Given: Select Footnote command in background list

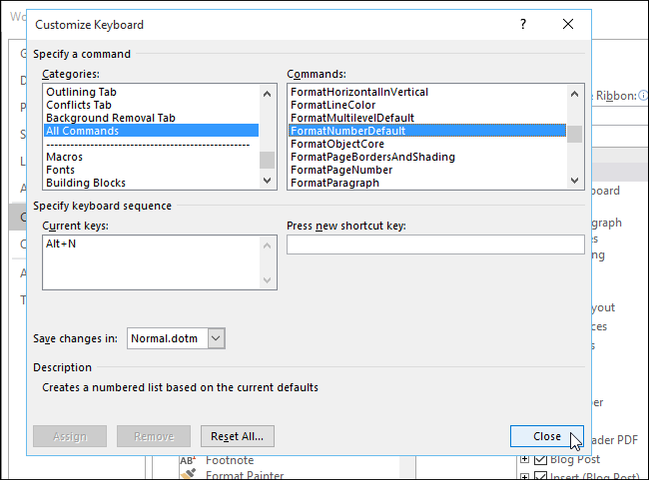Looking at the screenshot, I should click(230, 460).
